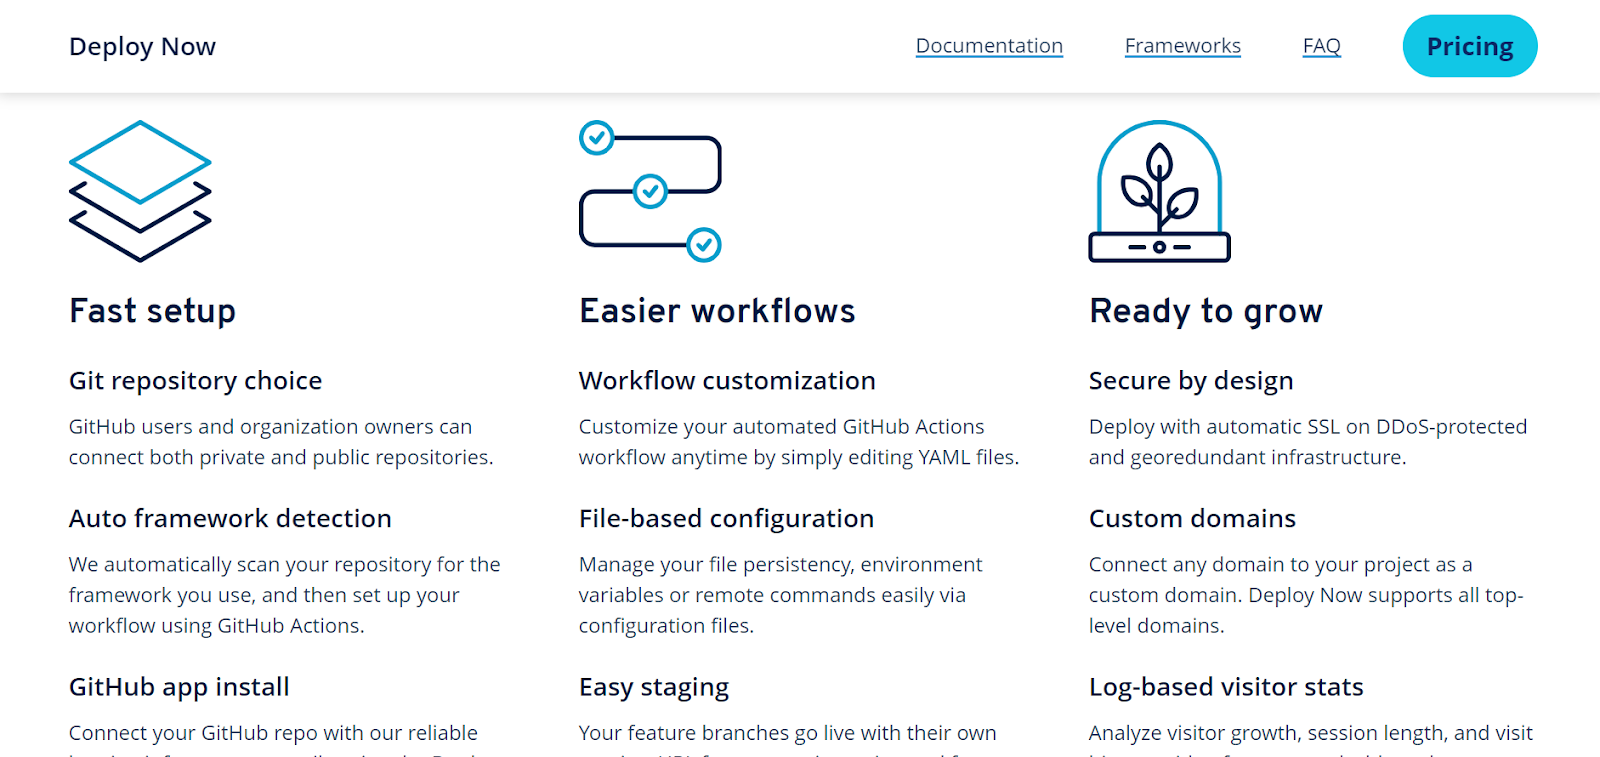
Task: Select the Fast setup heading
Action: pyautogui.click(x=152, y=311)
